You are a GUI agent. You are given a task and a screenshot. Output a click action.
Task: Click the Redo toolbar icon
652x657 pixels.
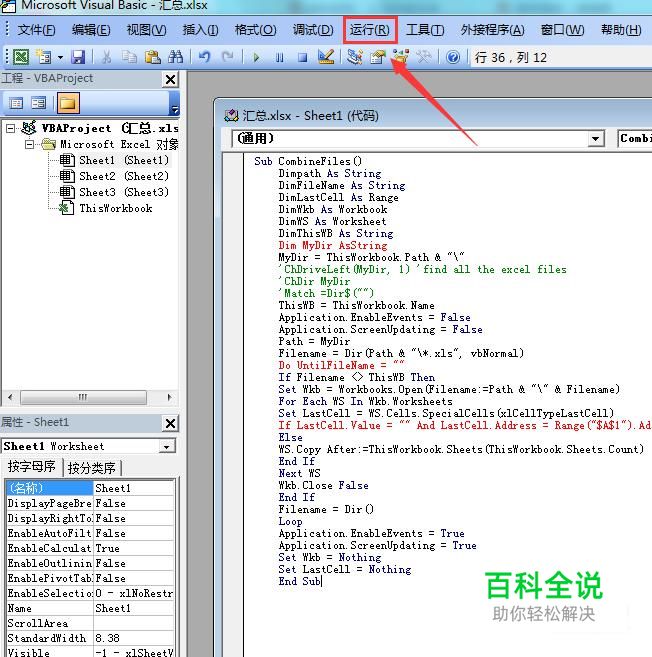(228, 57)
